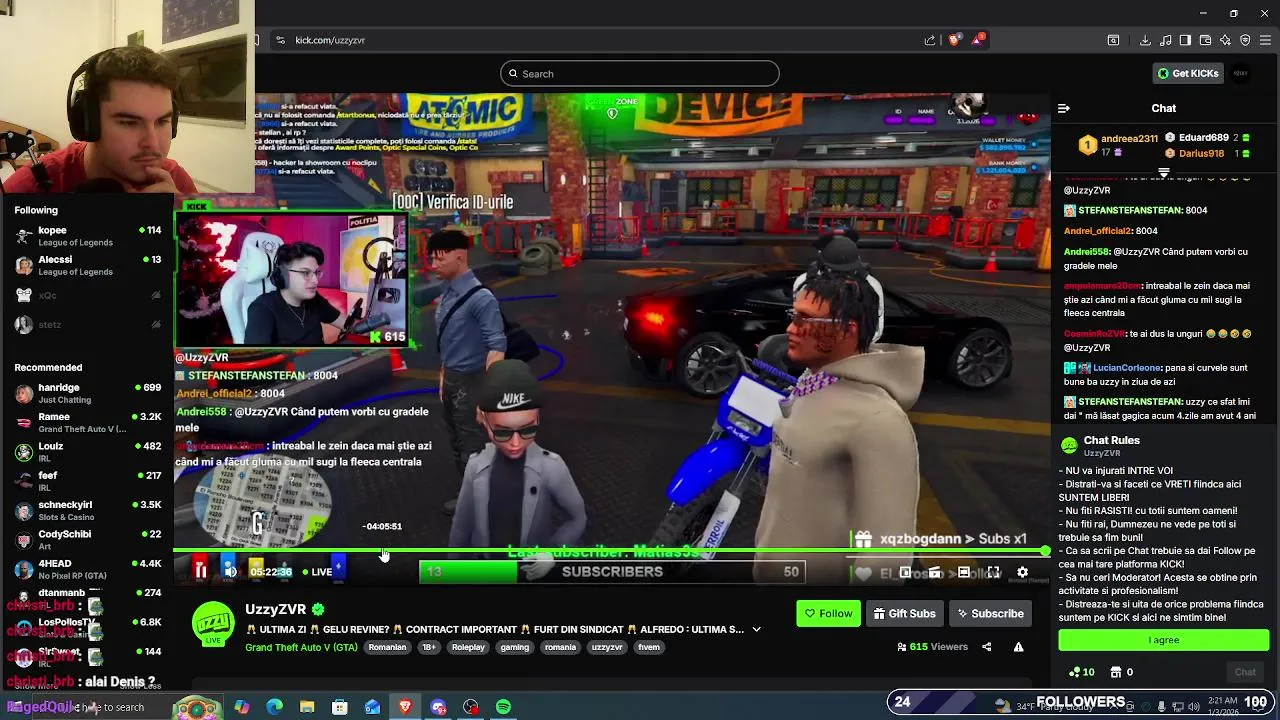Subscribe to the UzzyZVR channel
This screenshot has width=1280, height=720.
pos(990,613)
